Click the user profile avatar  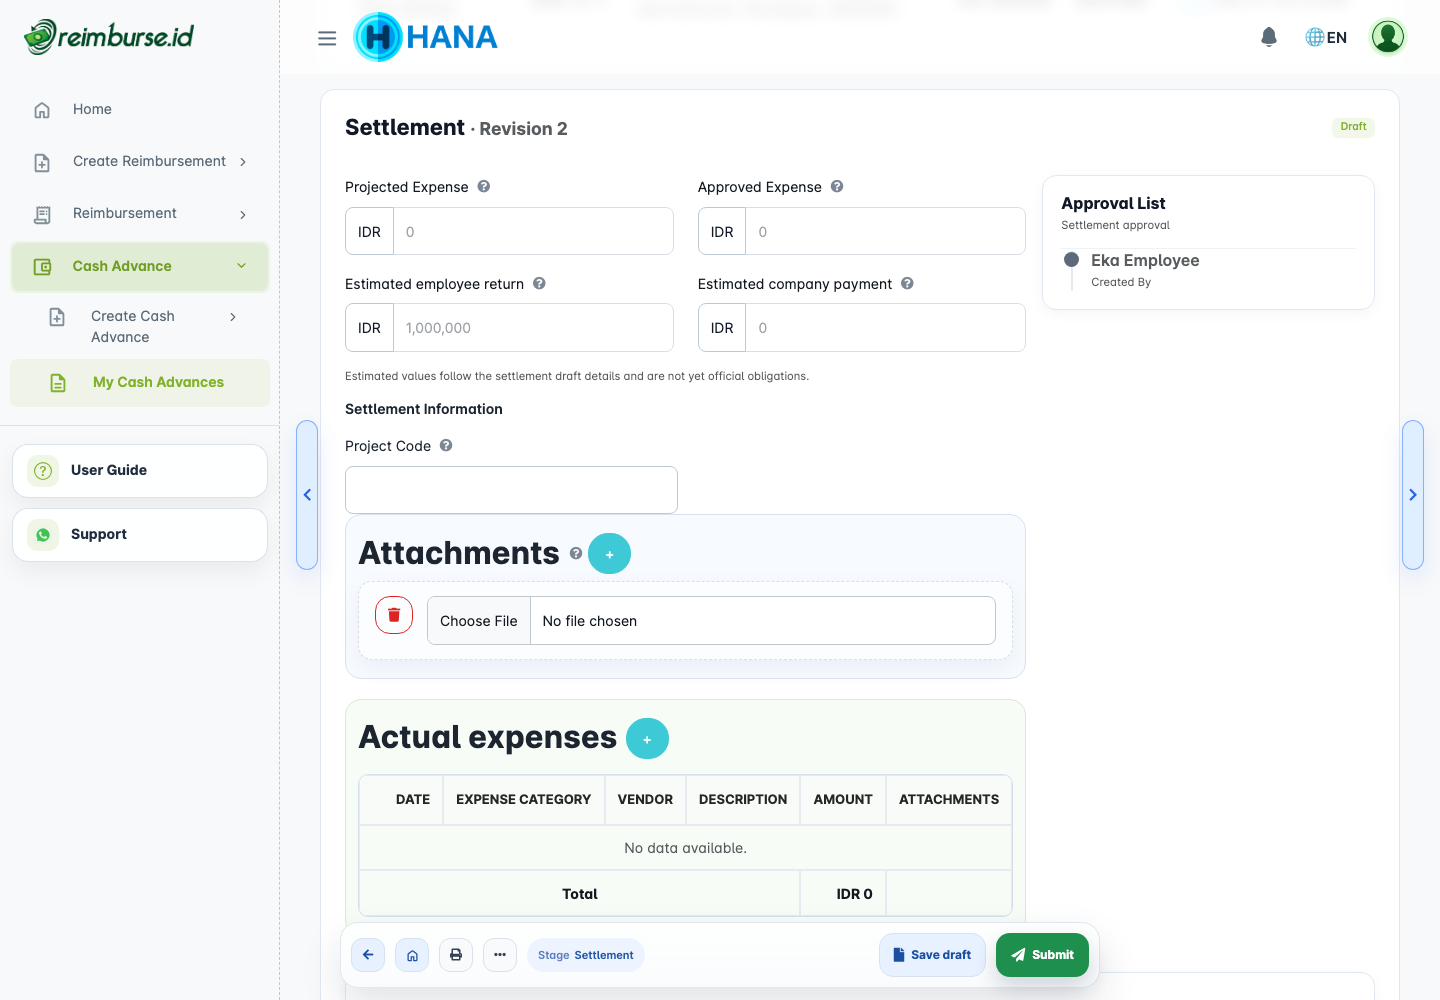[x=1388, y=37]
